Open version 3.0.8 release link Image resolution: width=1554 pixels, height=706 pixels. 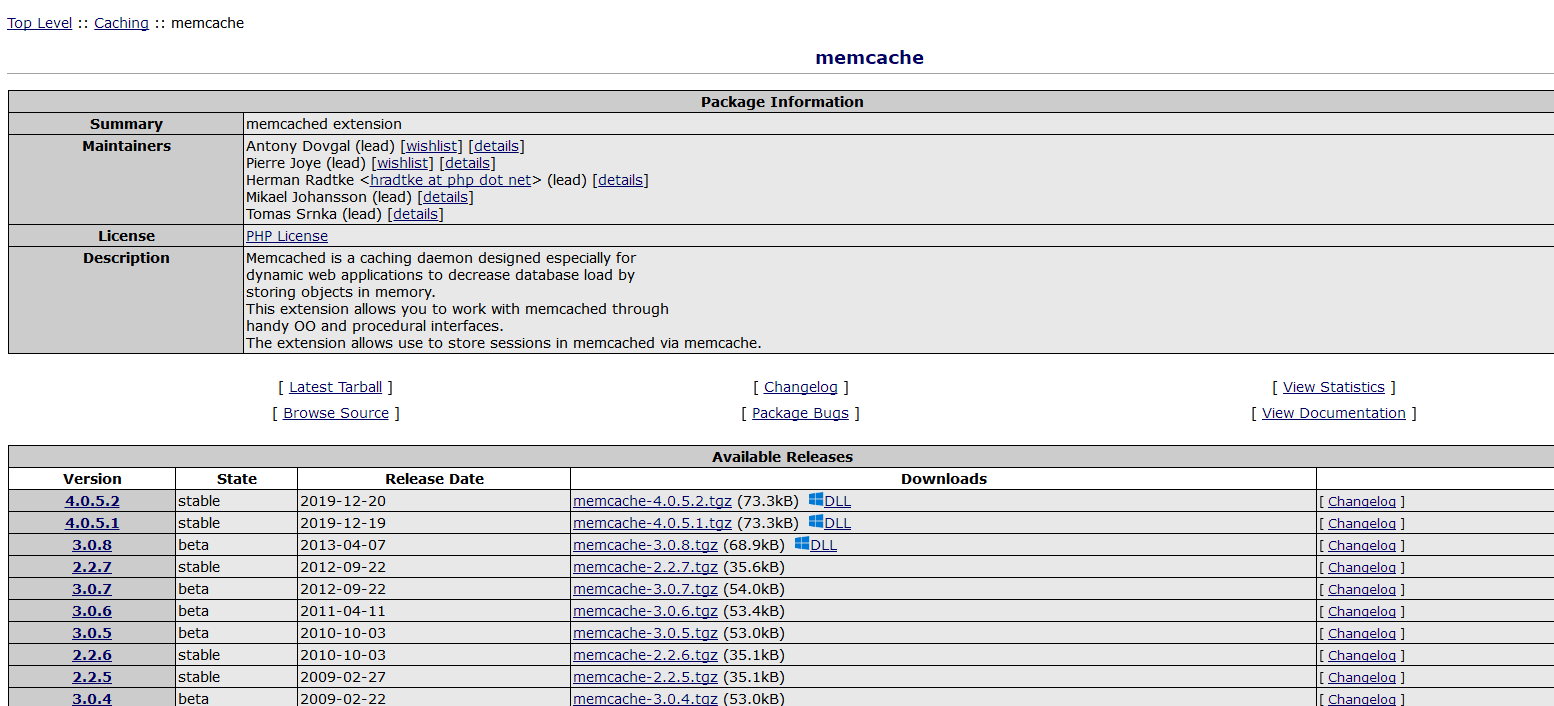[x=92, y=545]
